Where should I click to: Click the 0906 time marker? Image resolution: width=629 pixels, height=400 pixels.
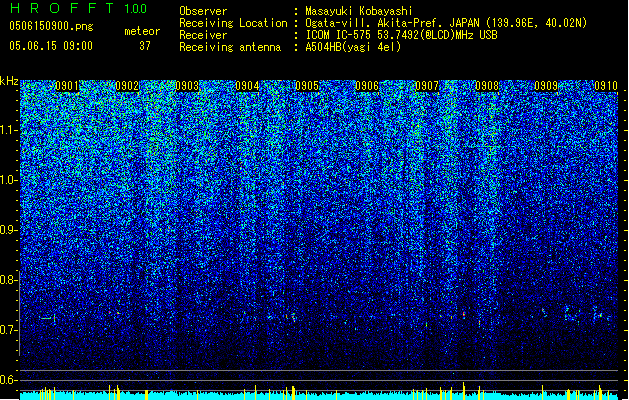pyautogui.click(x=367, y=86)
